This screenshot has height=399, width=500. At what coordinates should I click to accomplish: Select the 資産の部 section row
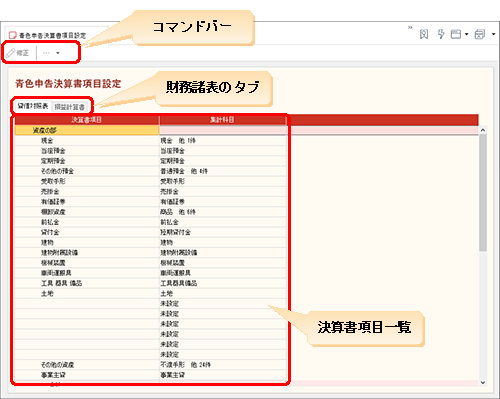click(87, 130)
